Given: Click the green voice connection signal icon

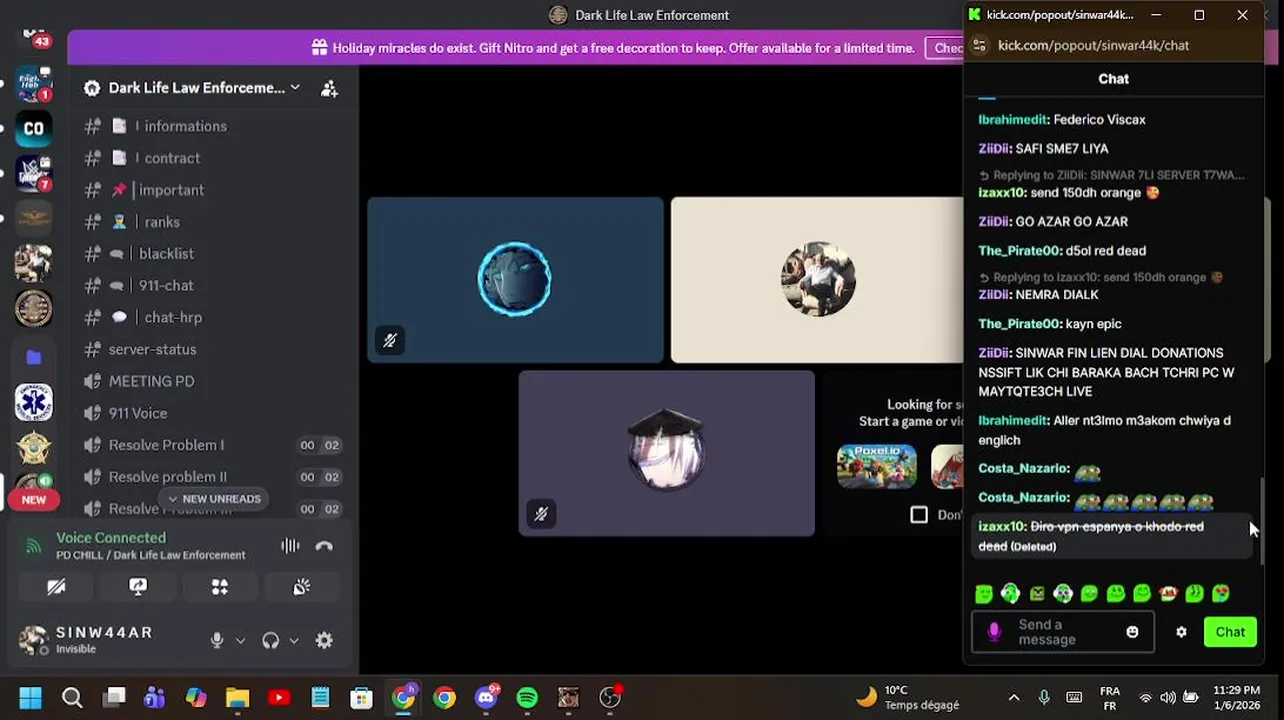Looking at the screenshot, I should click(x=34, y=546).
